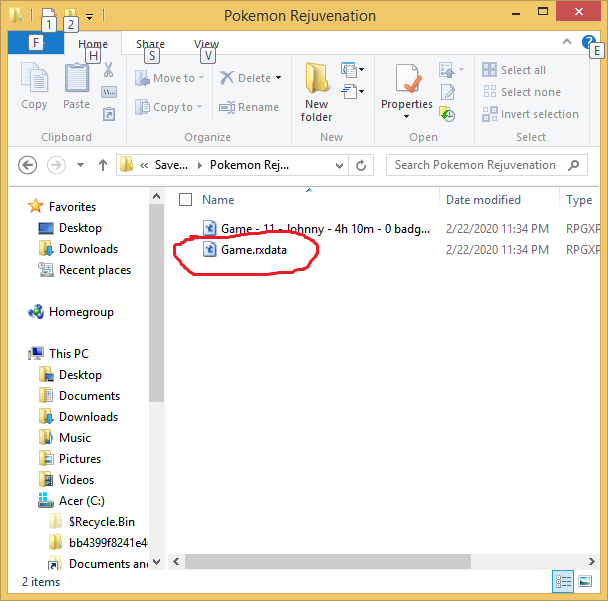The height and width of the screenshot is (601, 608).
Task: Click the History icon in Open group
Action: click(x=447, y=114)
